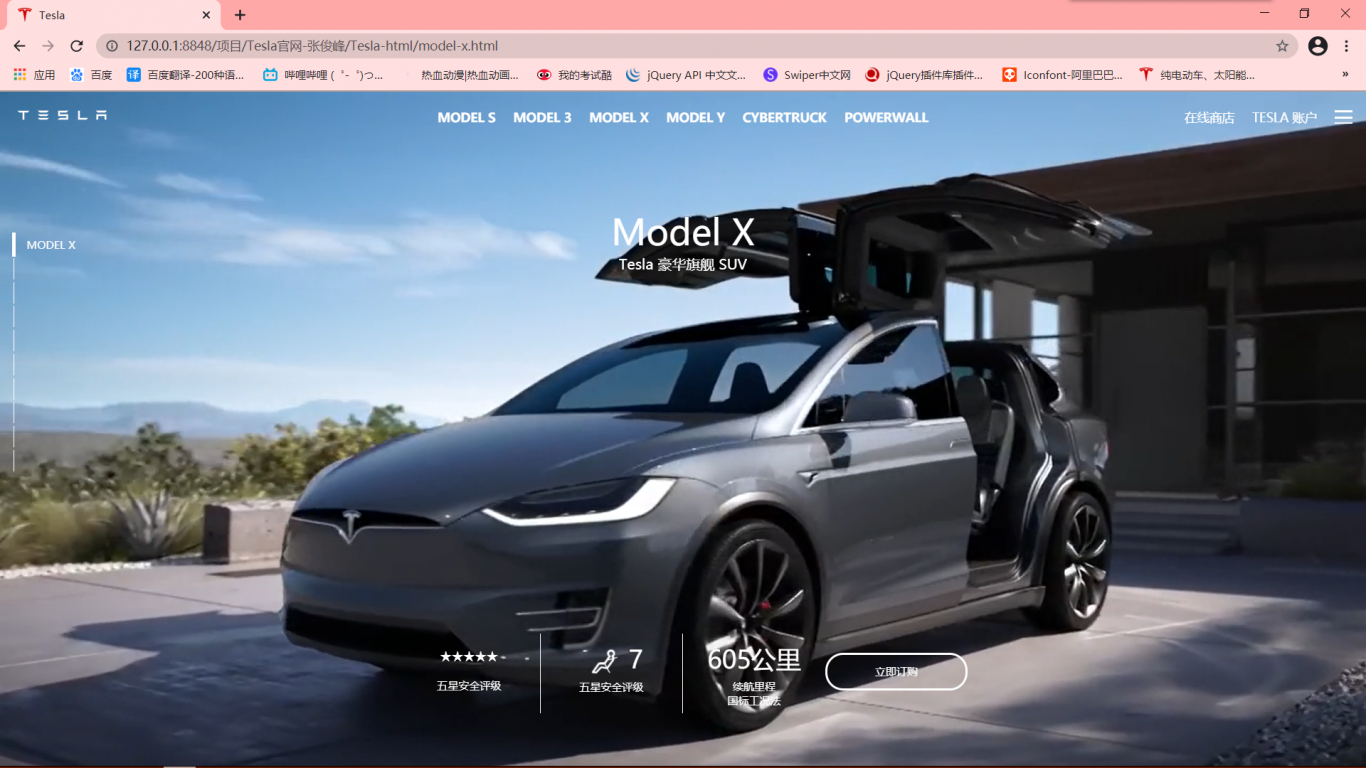Restore down the browser window
The image size is (1366, 768).
coord(1304,13)
